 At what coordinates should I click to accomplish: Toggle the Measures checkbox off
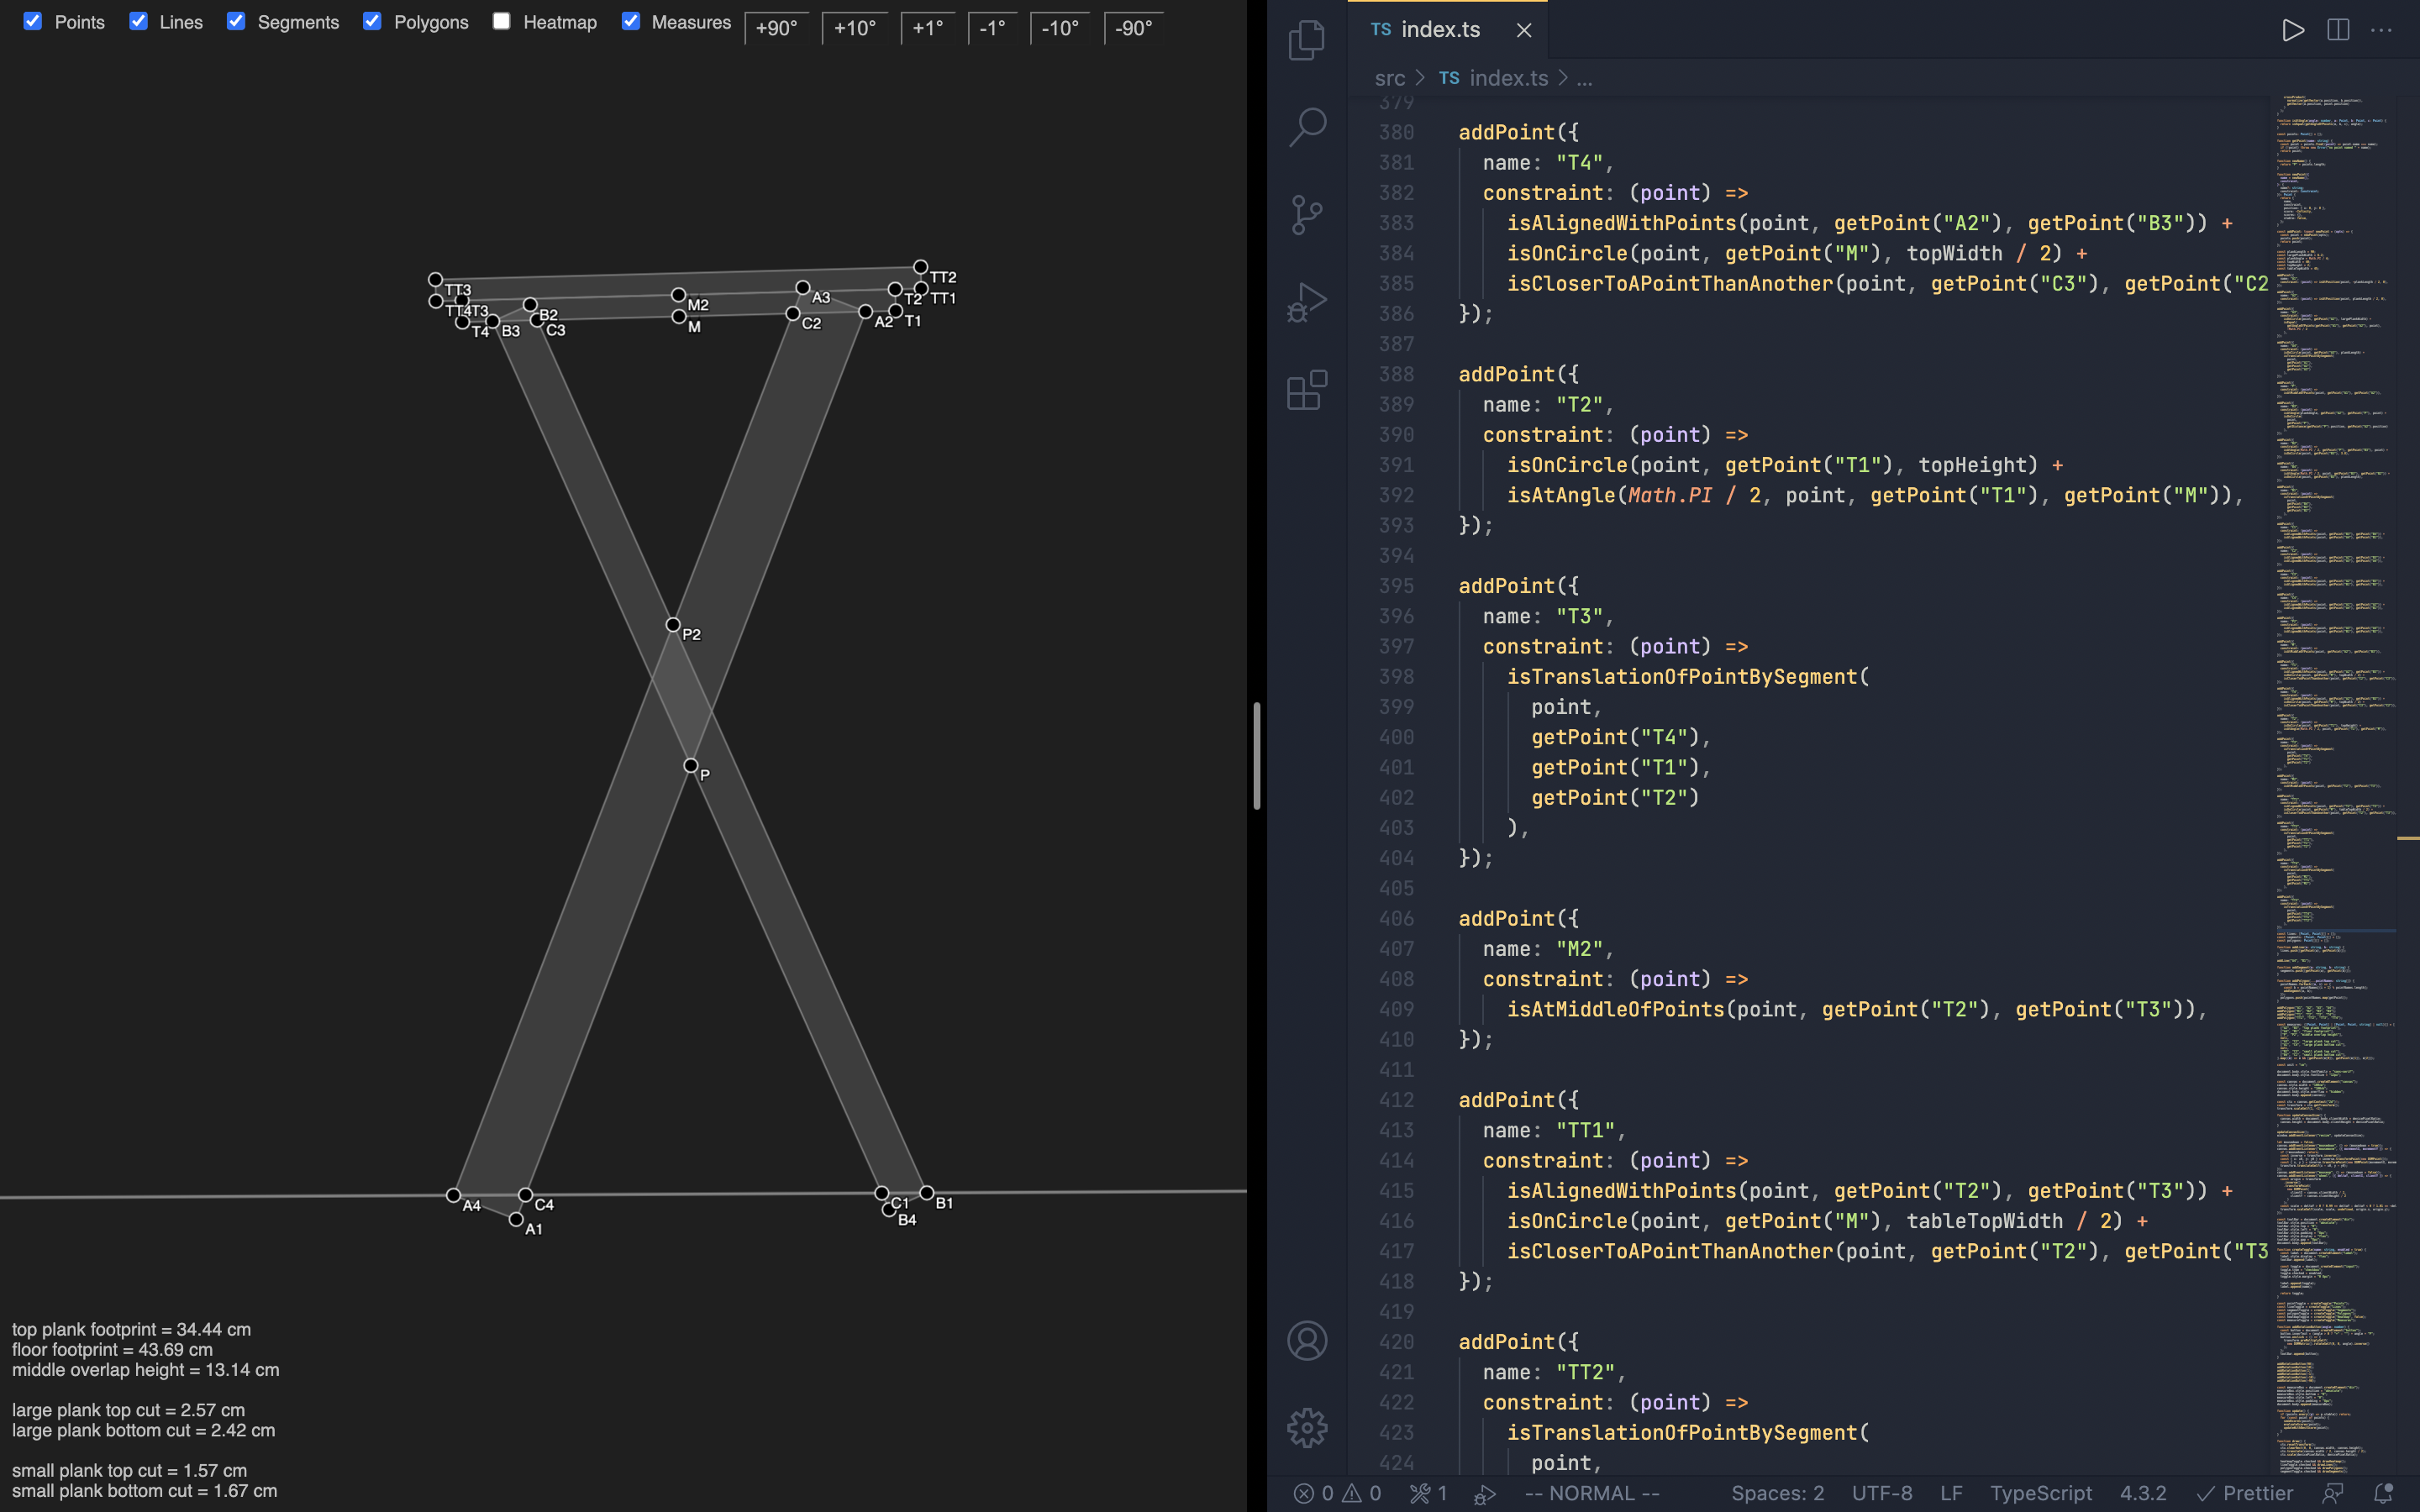[x=630, y=21]
